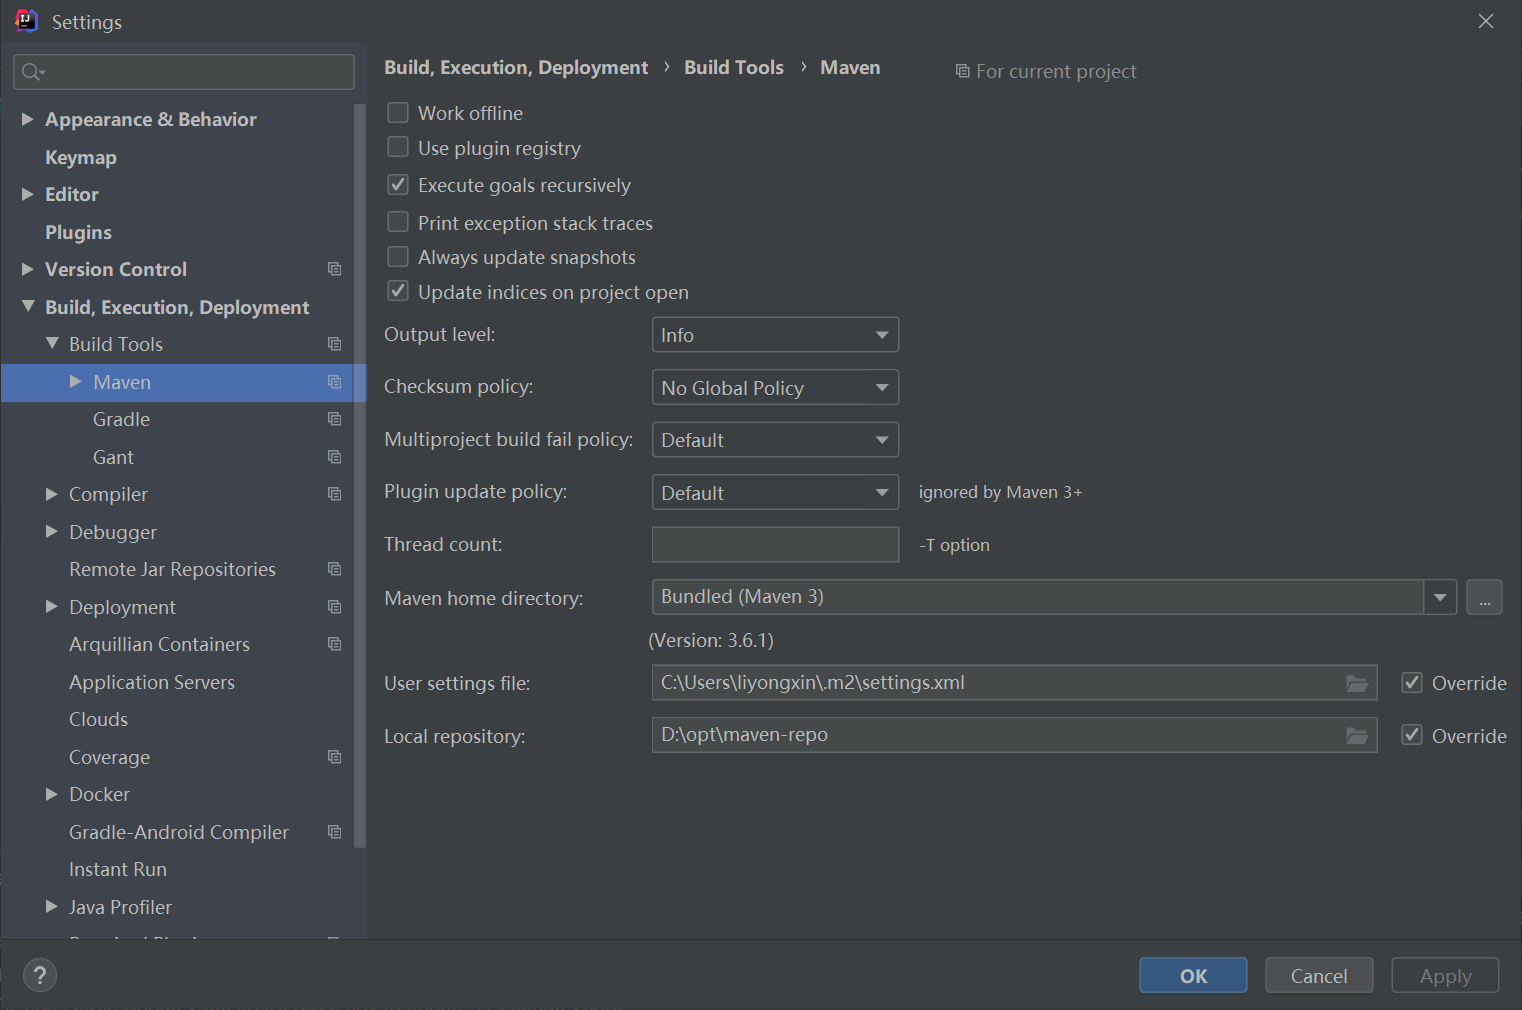Click the Thread count input field

(775, 545)
